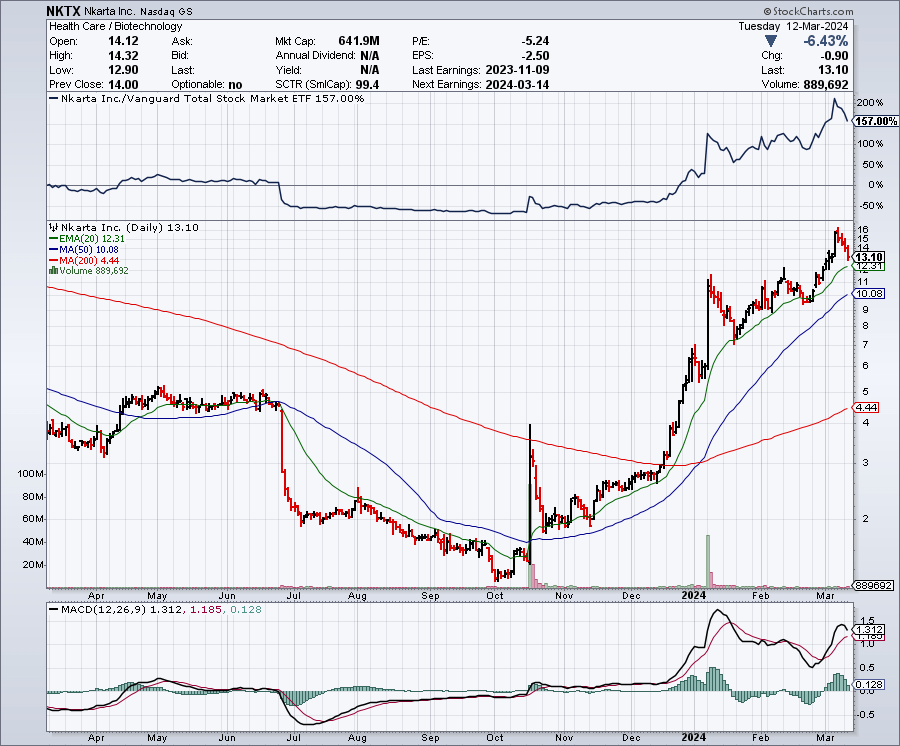Select the 2024 label on the time axis
Screen dimensions: 900x746
click(695, 595)
